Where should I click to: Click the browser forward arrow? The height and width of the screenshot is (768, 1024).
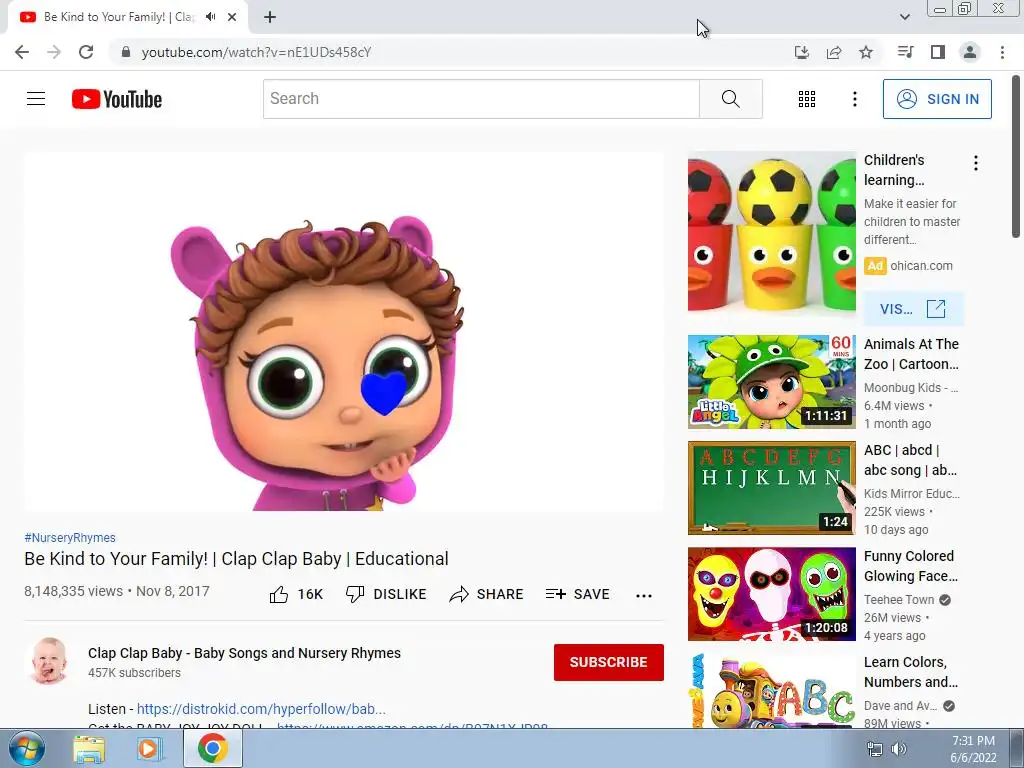tap(54, 52)
